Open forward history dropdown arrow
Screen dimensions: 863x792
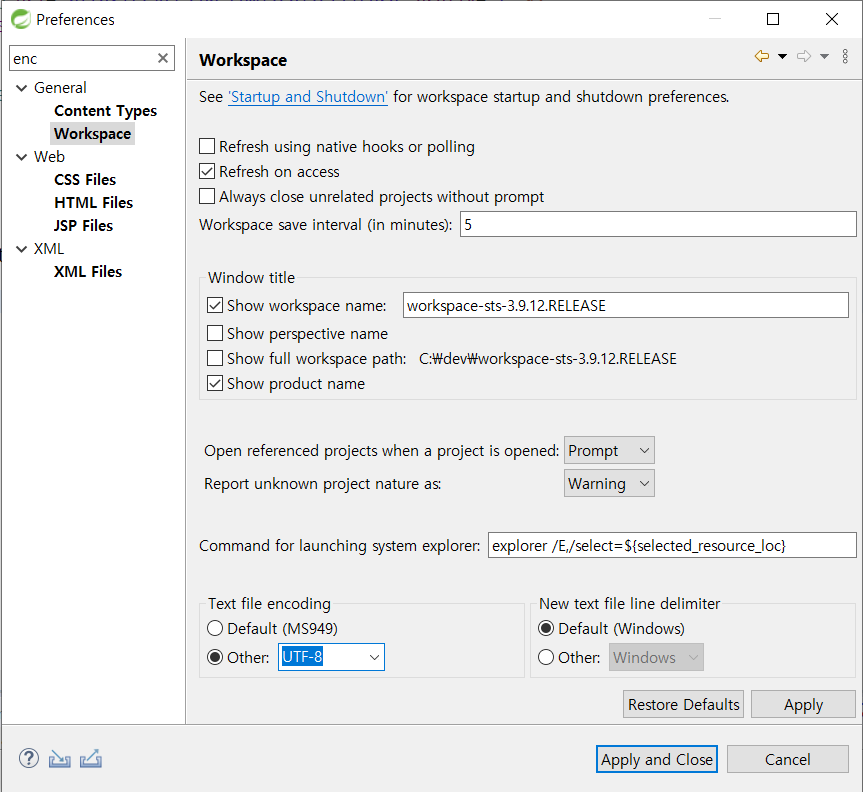[824, 56]
